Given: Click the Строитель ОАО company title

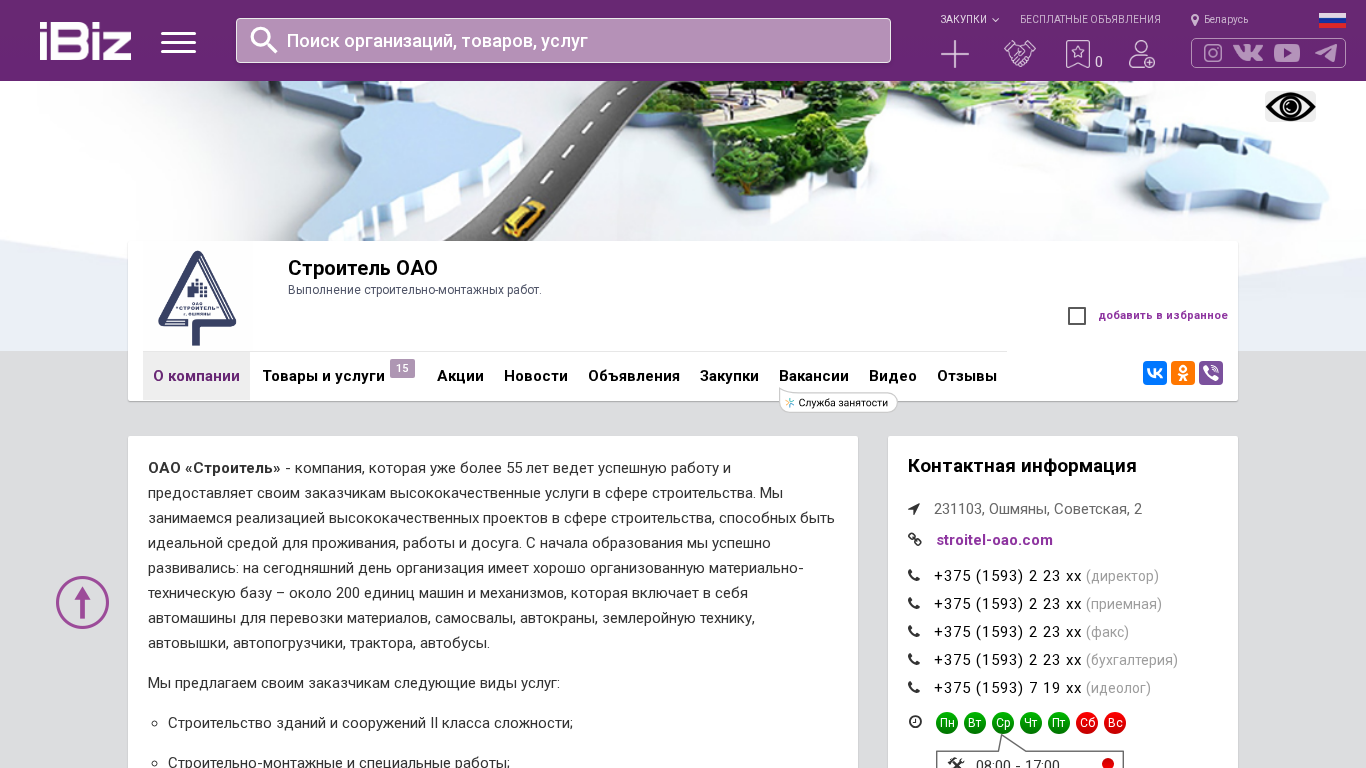Looking at the screenshot, I should (363, 268).
